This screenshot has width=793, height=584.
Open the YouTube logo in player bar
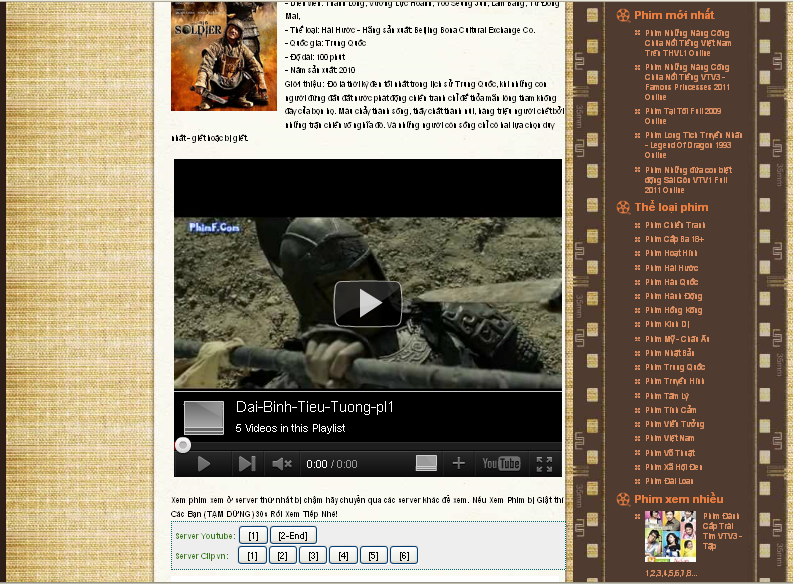coord(501,464)
